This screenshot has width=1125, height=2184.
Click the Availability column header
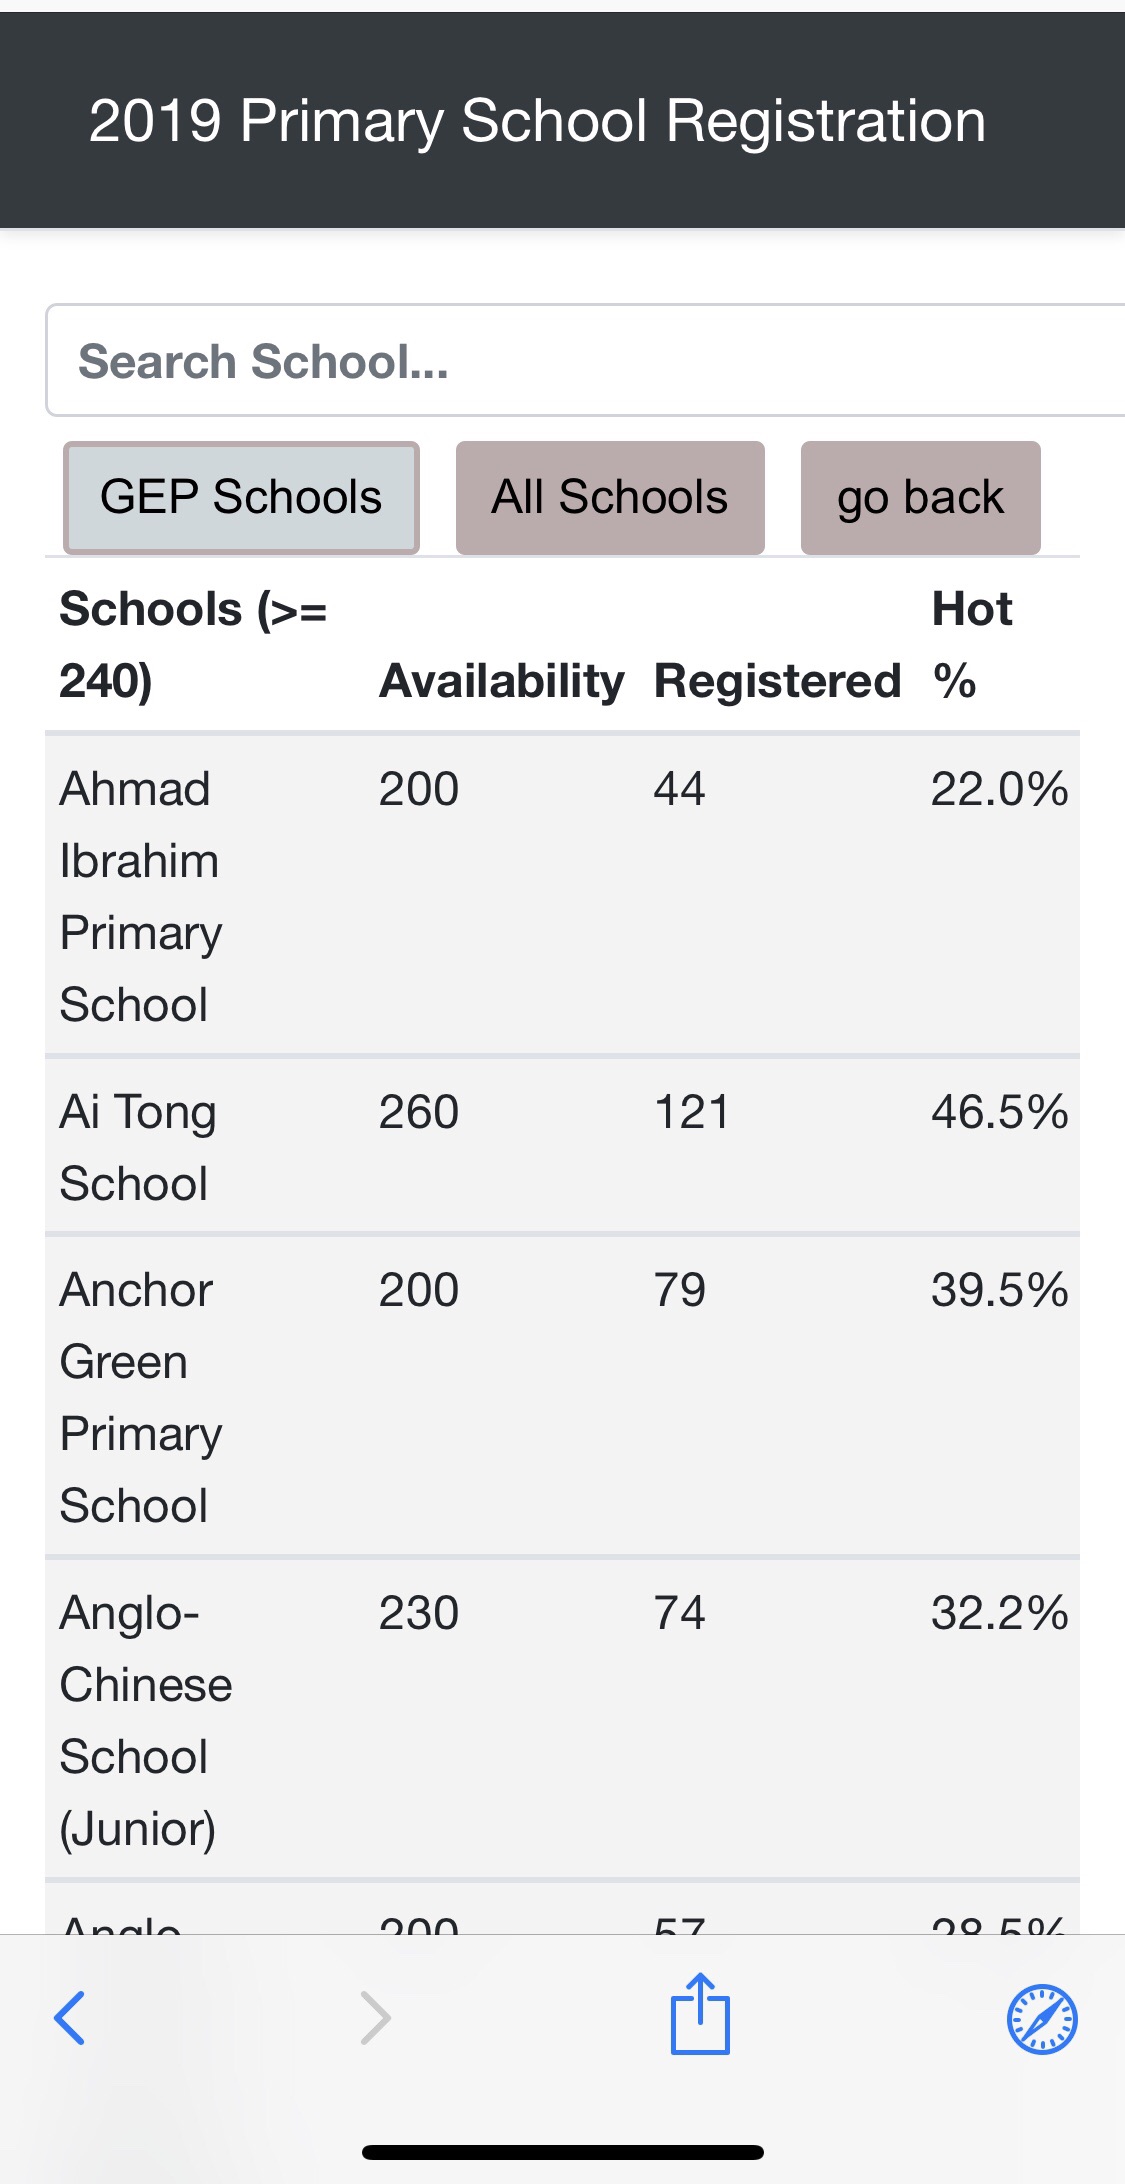(x=501, y=681)
